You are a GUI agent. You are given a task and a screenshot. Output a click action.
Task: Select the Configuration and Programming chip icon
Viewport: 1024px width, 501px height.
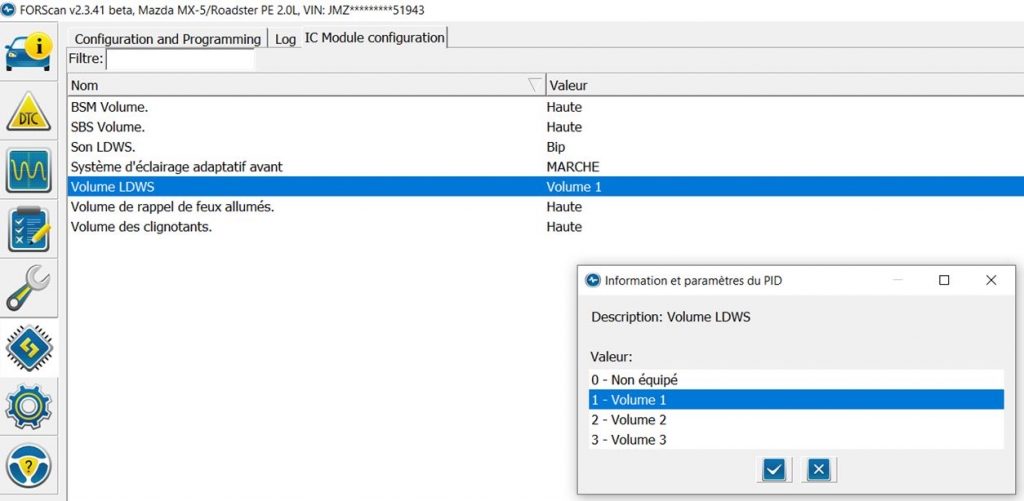[29, 347]
